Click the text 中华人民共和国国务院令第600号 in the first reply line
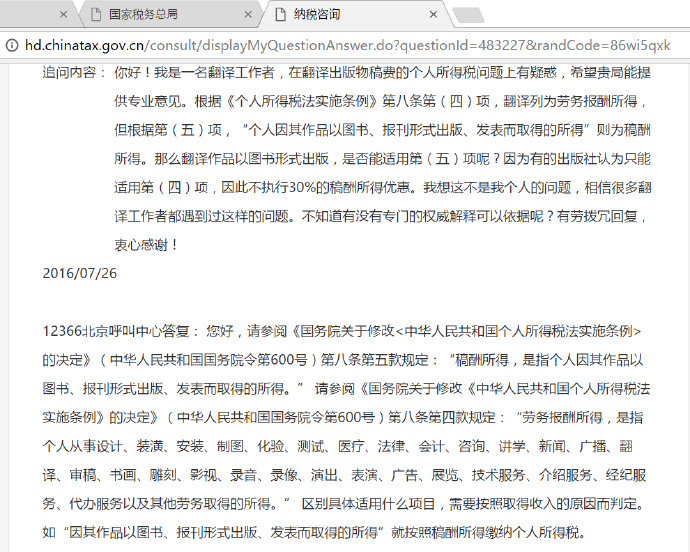This screenshot has height=552, width=690. click(x=209, y=360)
